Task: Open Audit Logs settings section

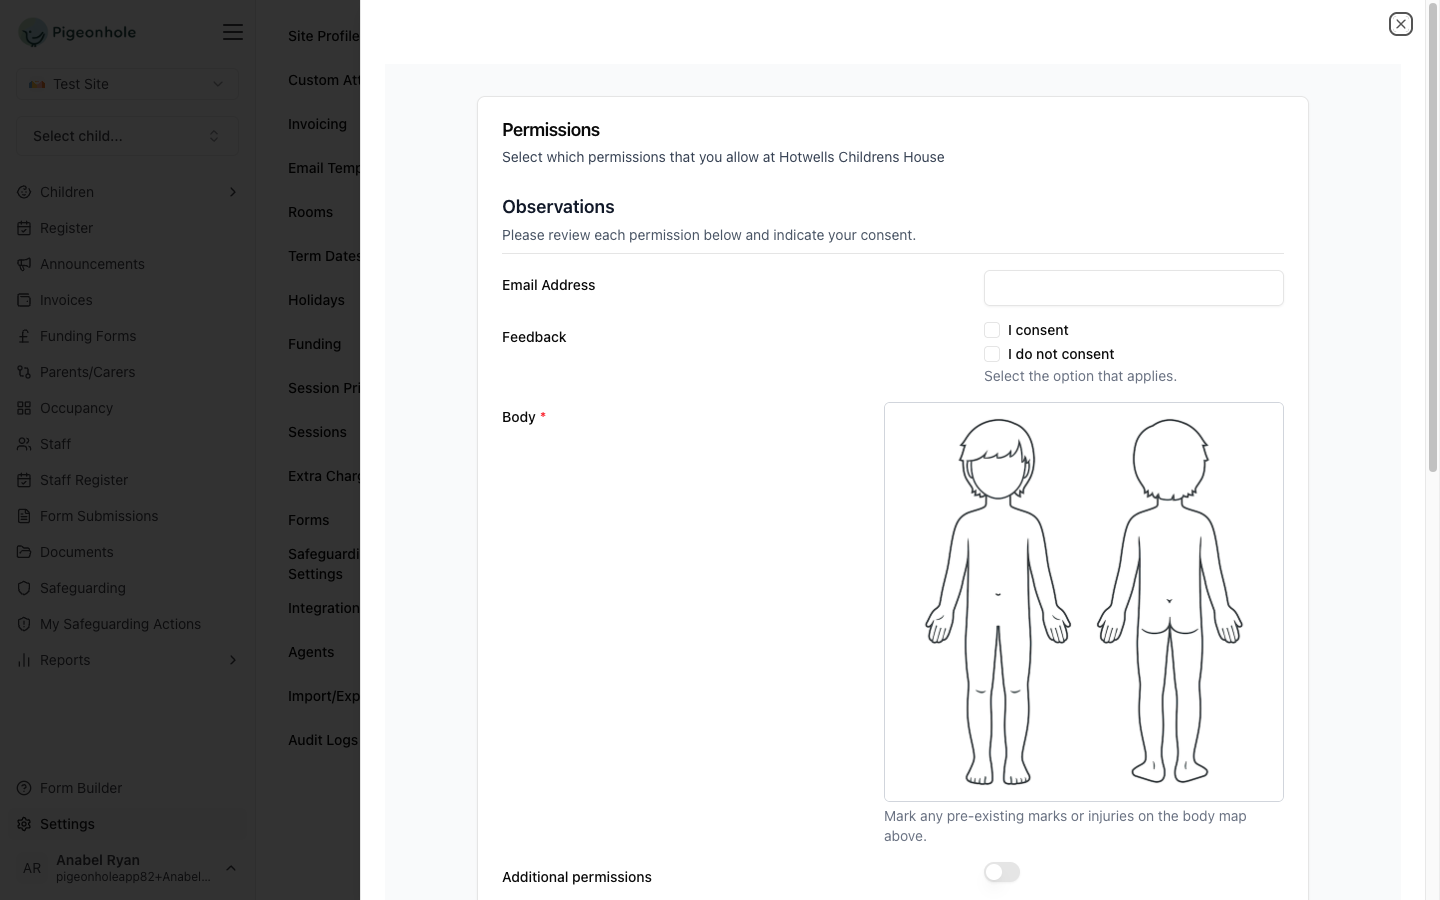Action: tap(323, 740)
